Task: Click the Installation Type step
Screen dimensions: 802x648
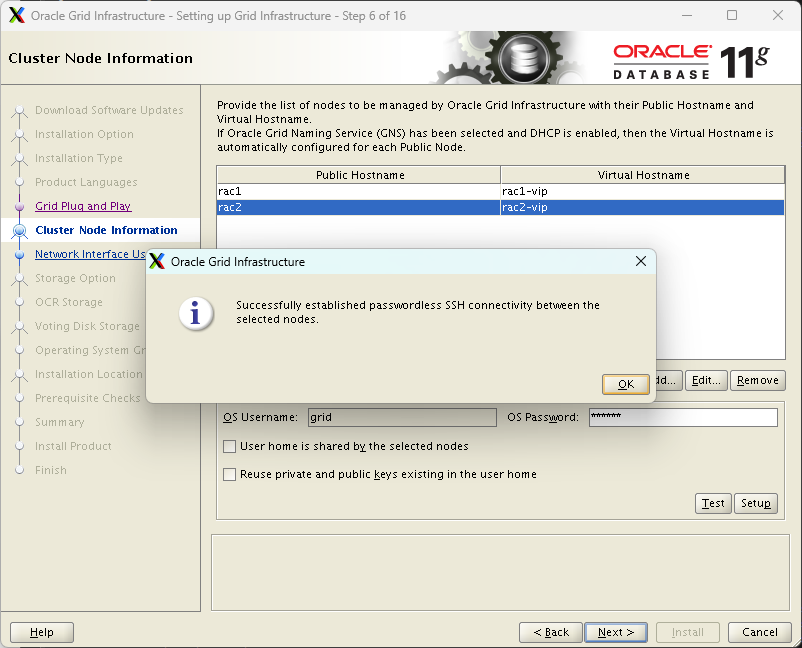Action: (79, 158)
